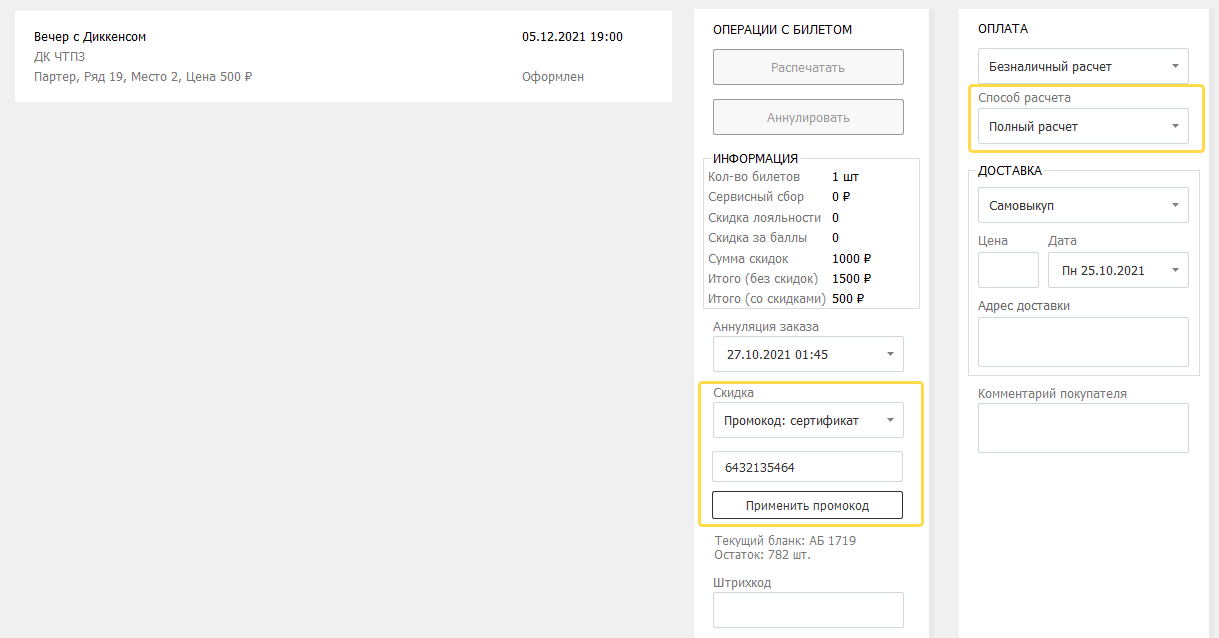Click the delivery Цена input field
The width and height of the screenshot is (1219, 638).
[1007, 270]
